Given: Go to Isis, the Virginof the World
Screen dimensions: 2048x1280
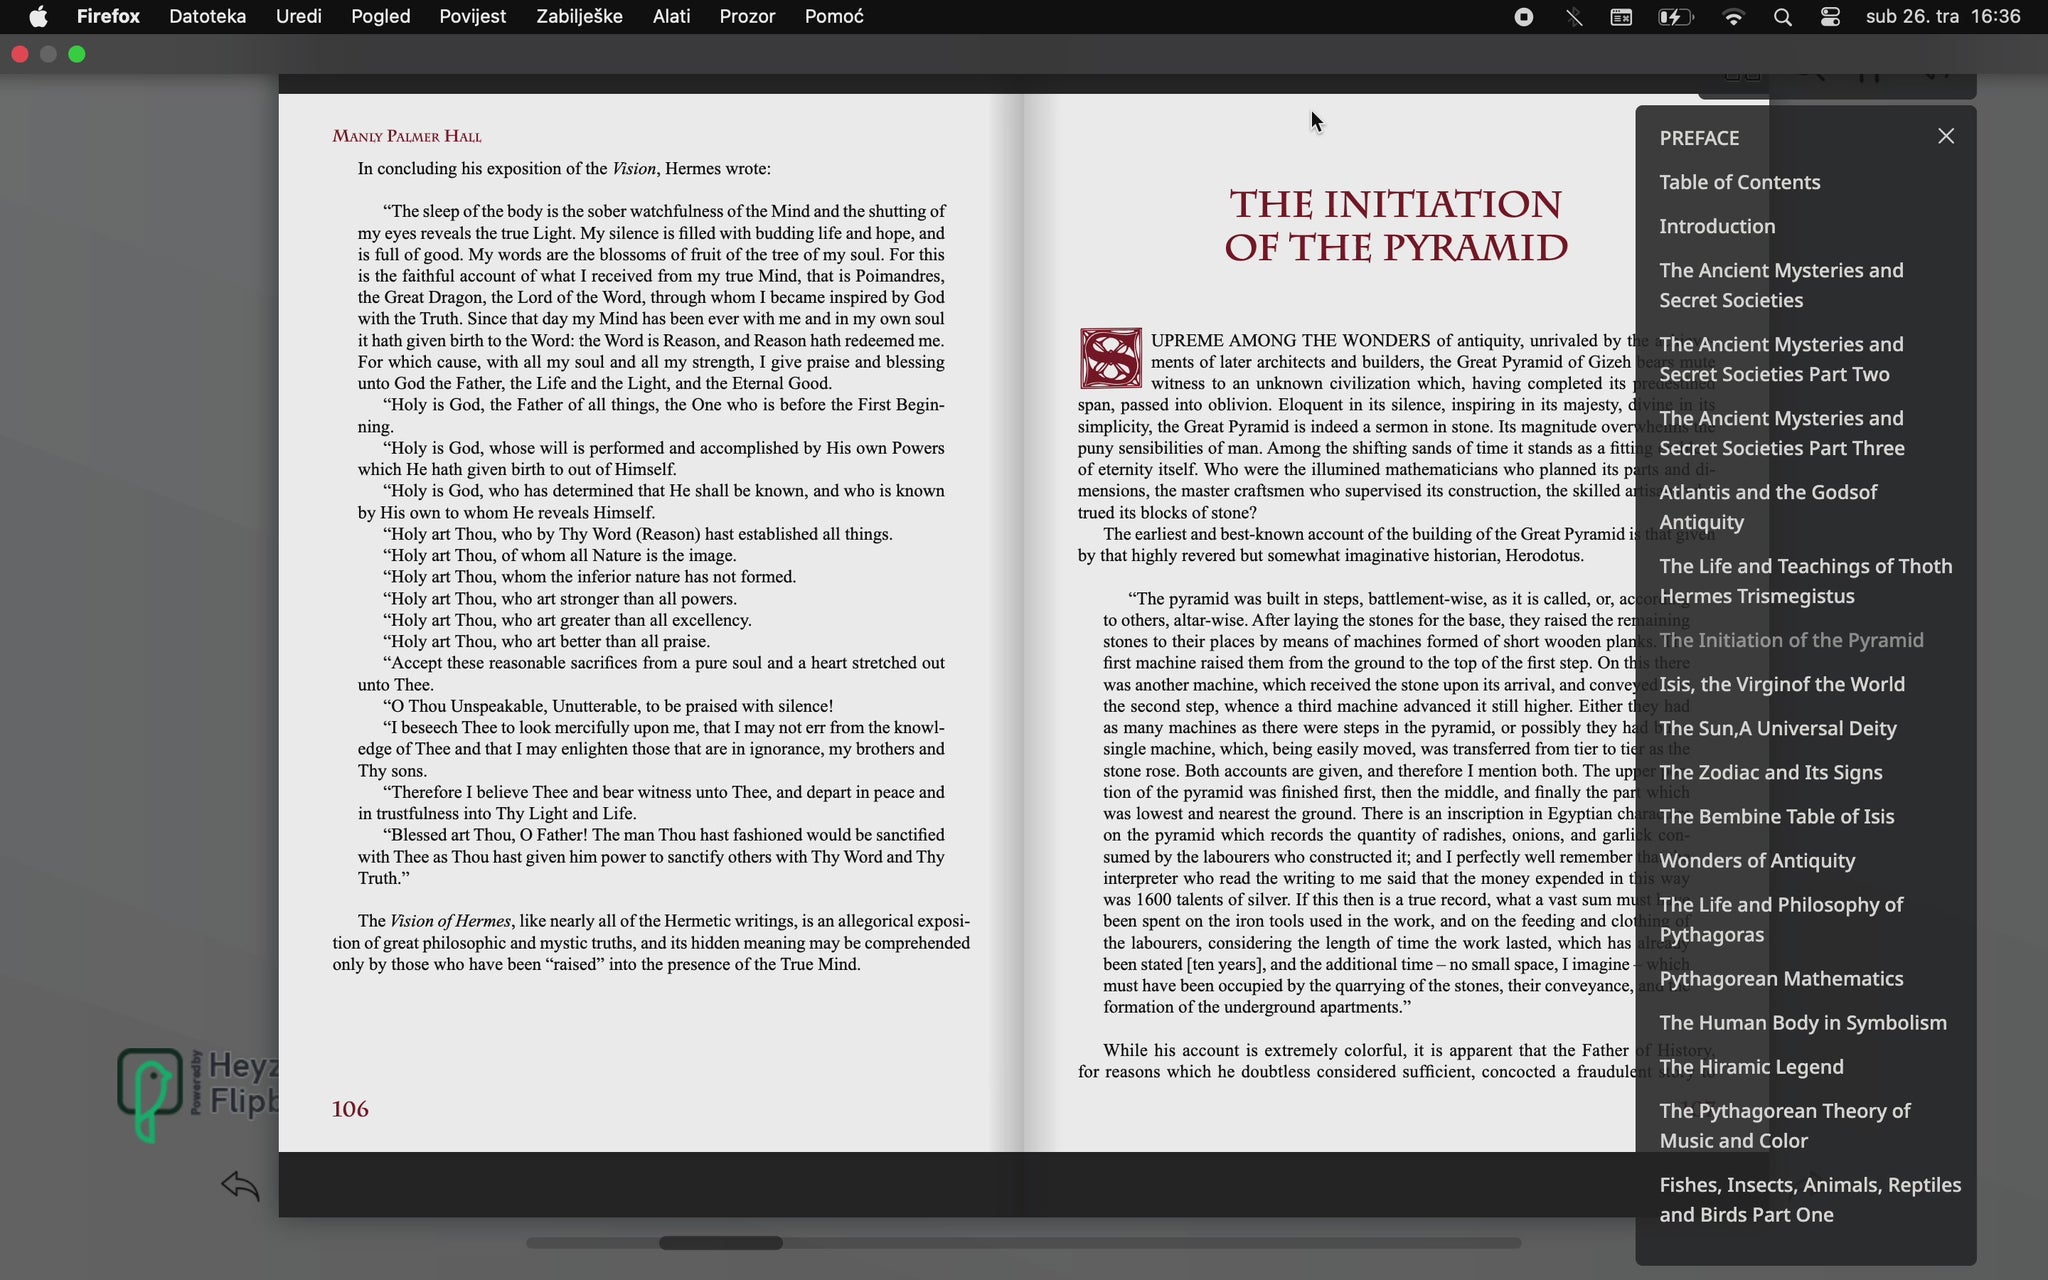Looking at the screenshot, I should pos(1782,684).
